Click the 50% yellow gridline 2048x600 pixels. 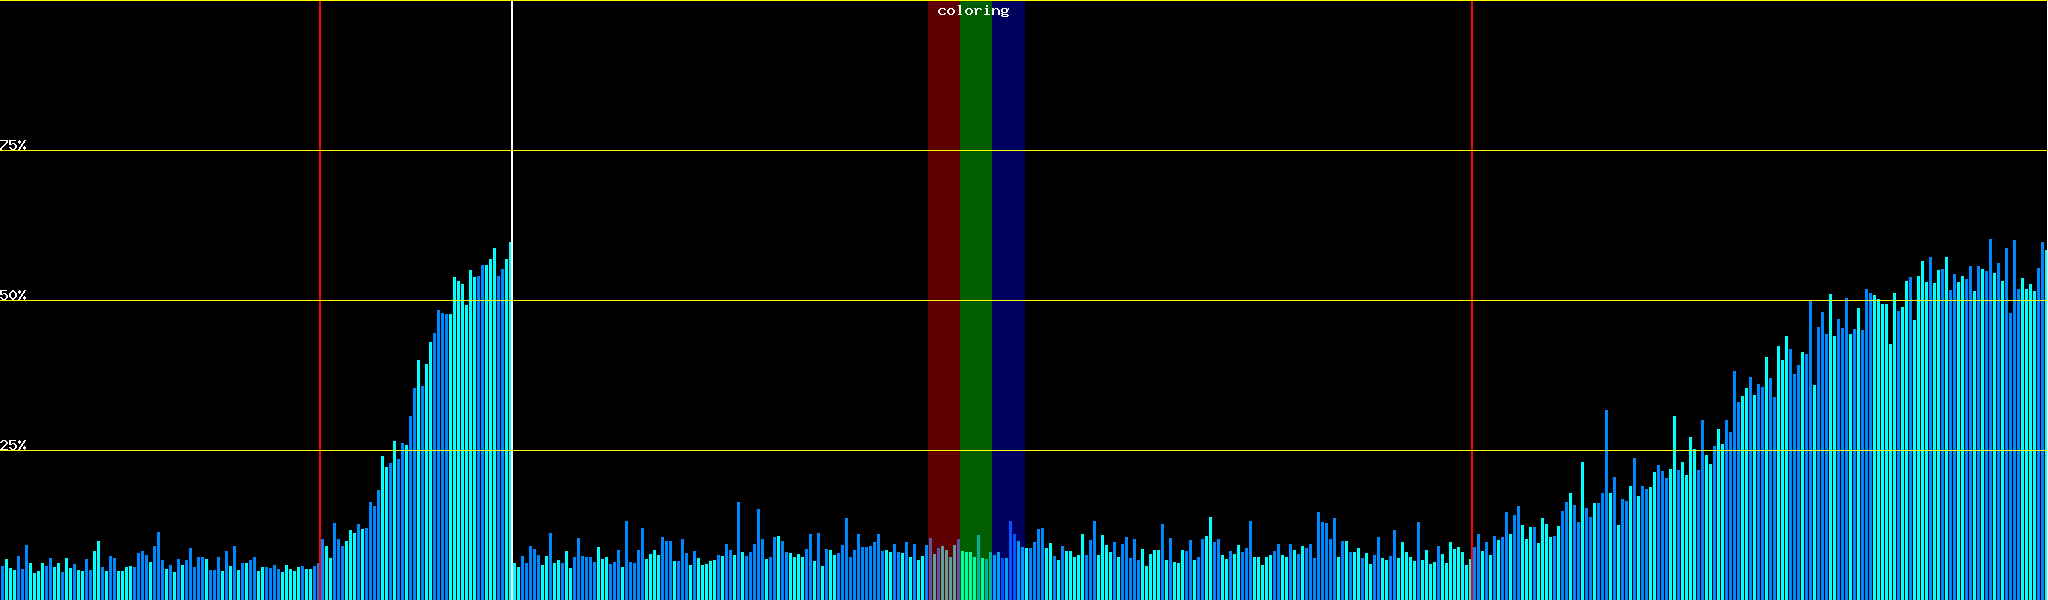point(1200,301)
